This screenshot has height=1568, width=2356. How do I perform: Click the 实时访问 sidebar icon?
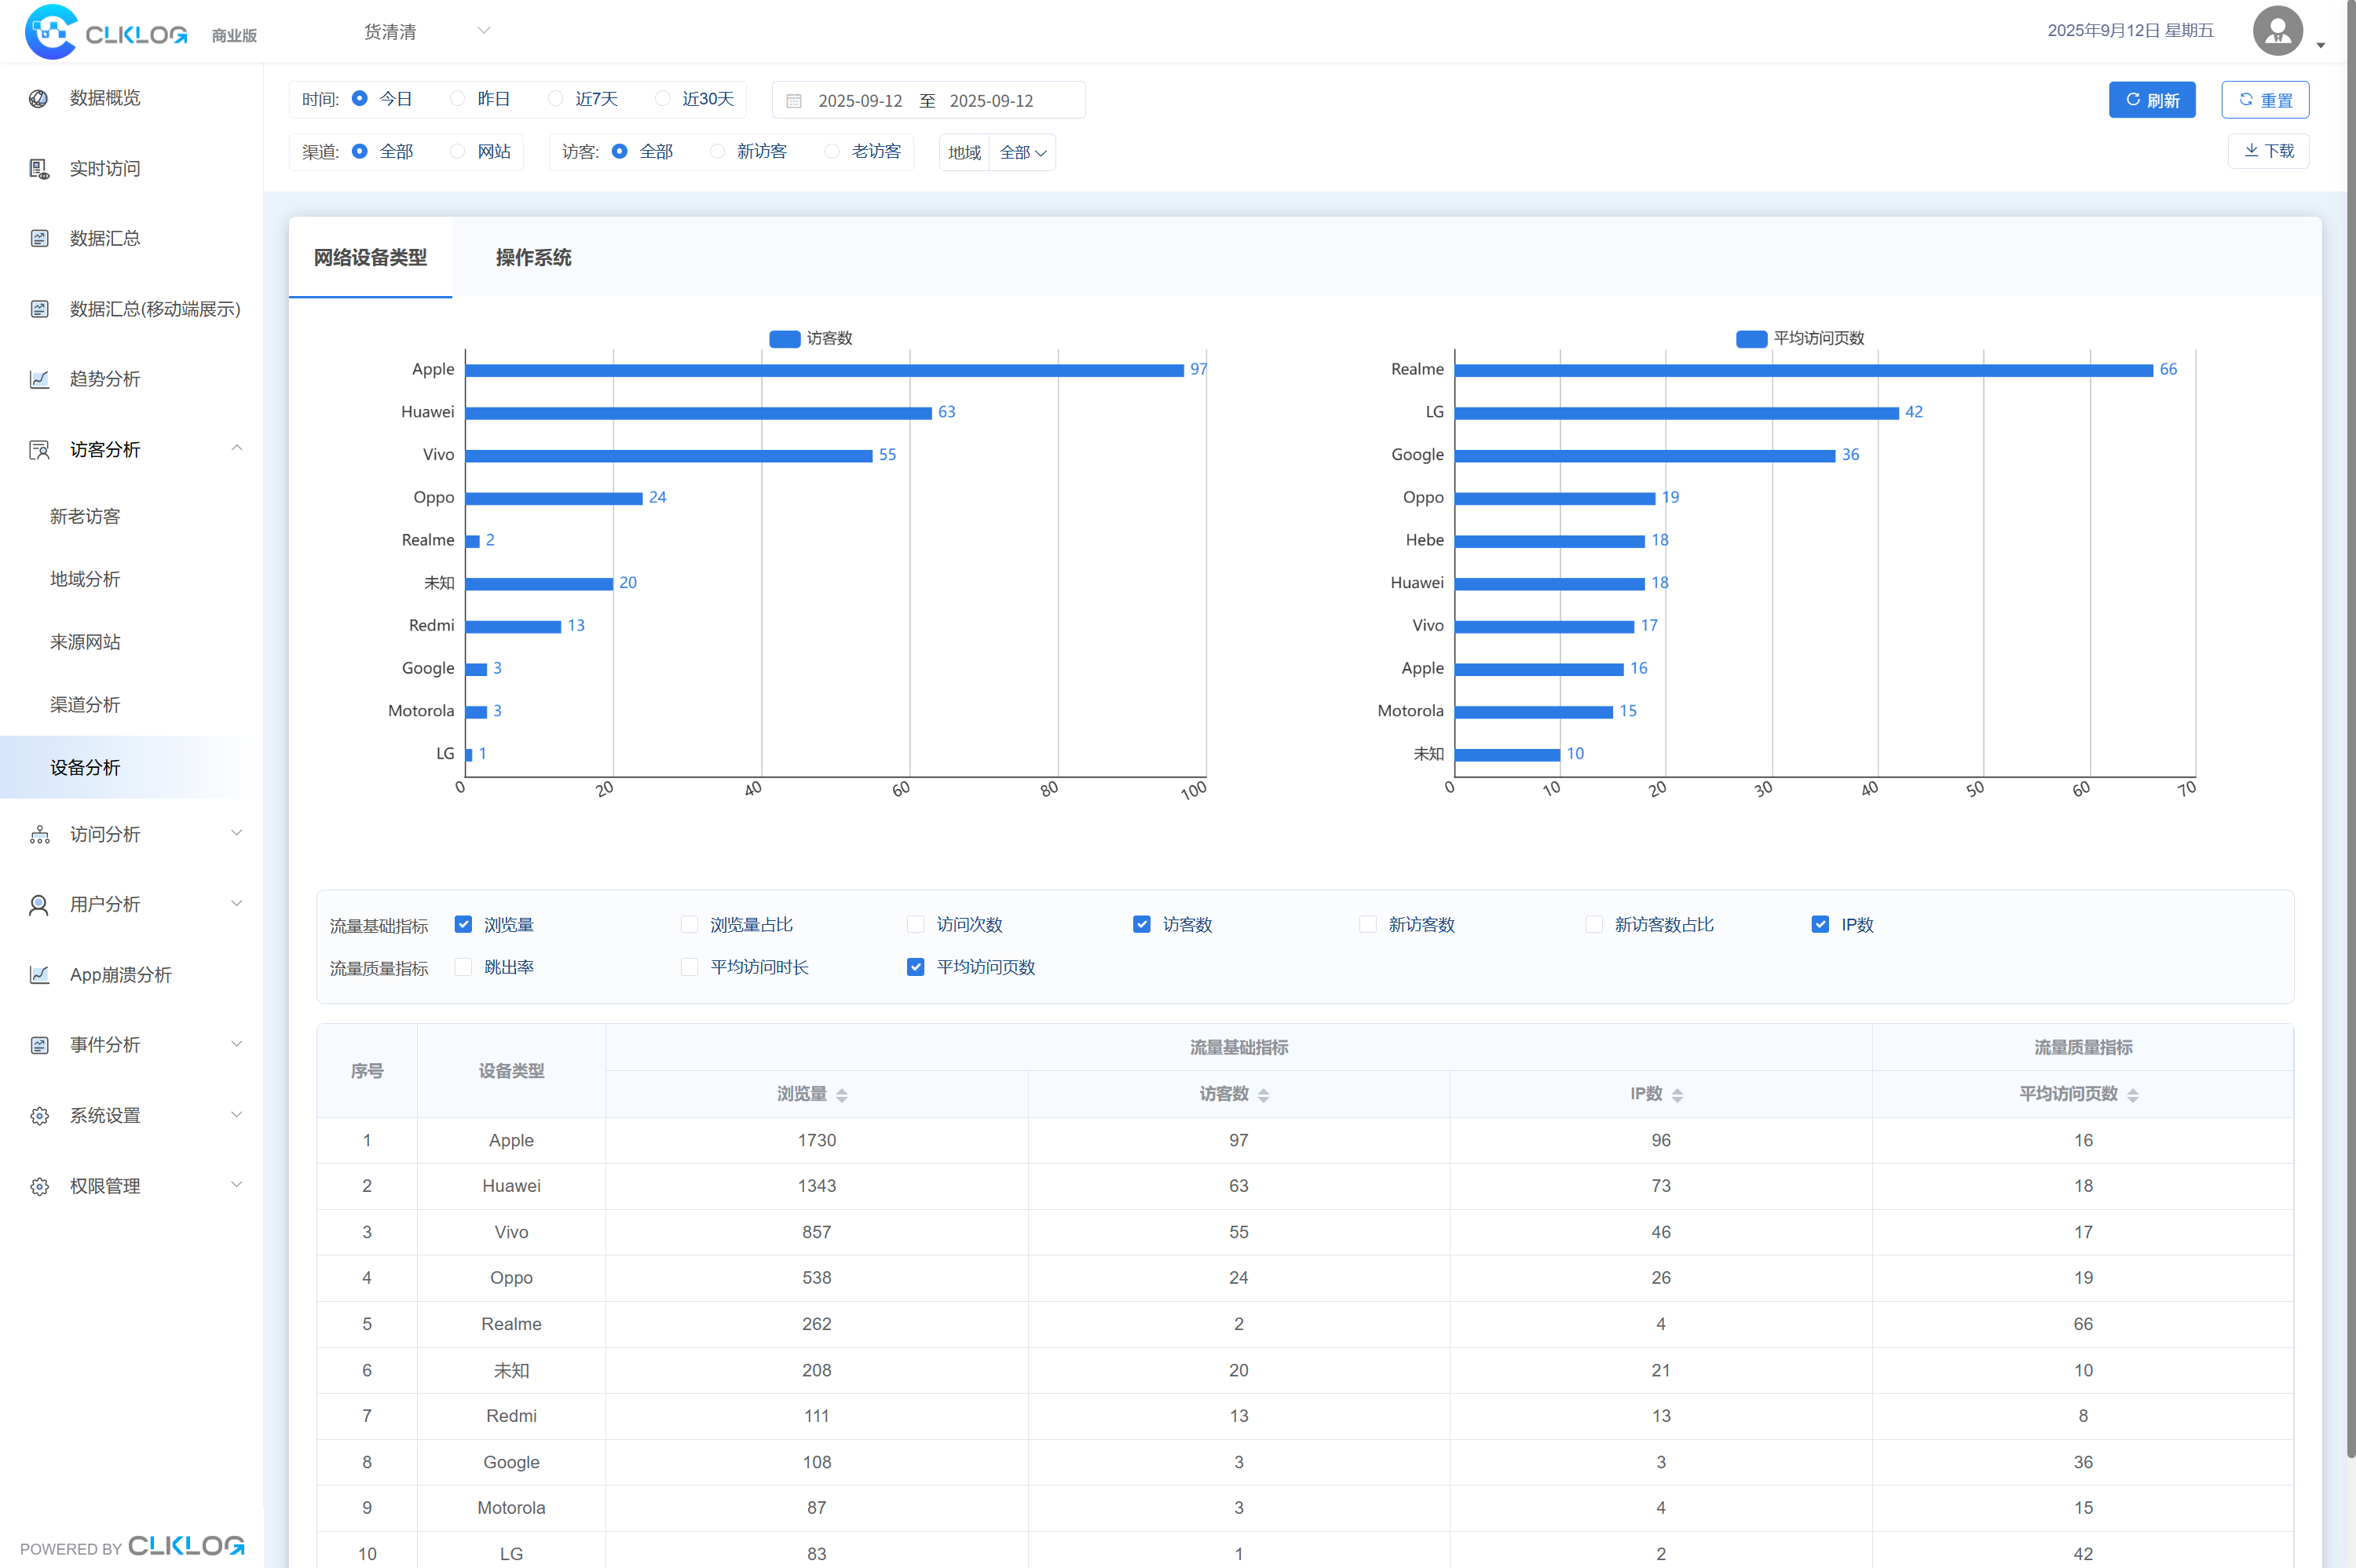[39, 169]
